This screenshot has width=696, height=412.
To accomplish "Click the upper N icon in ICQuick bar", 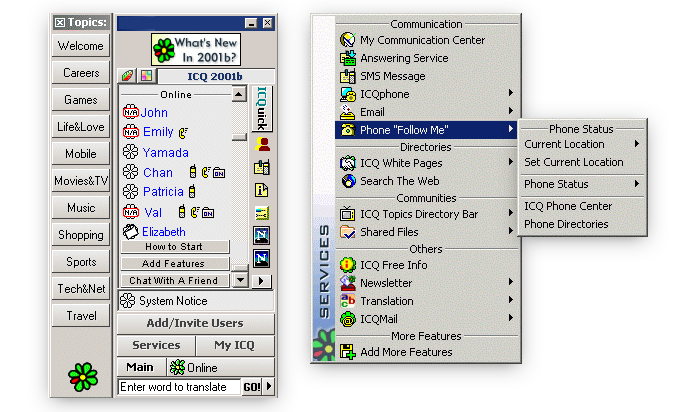I will (x=262, y=235).
